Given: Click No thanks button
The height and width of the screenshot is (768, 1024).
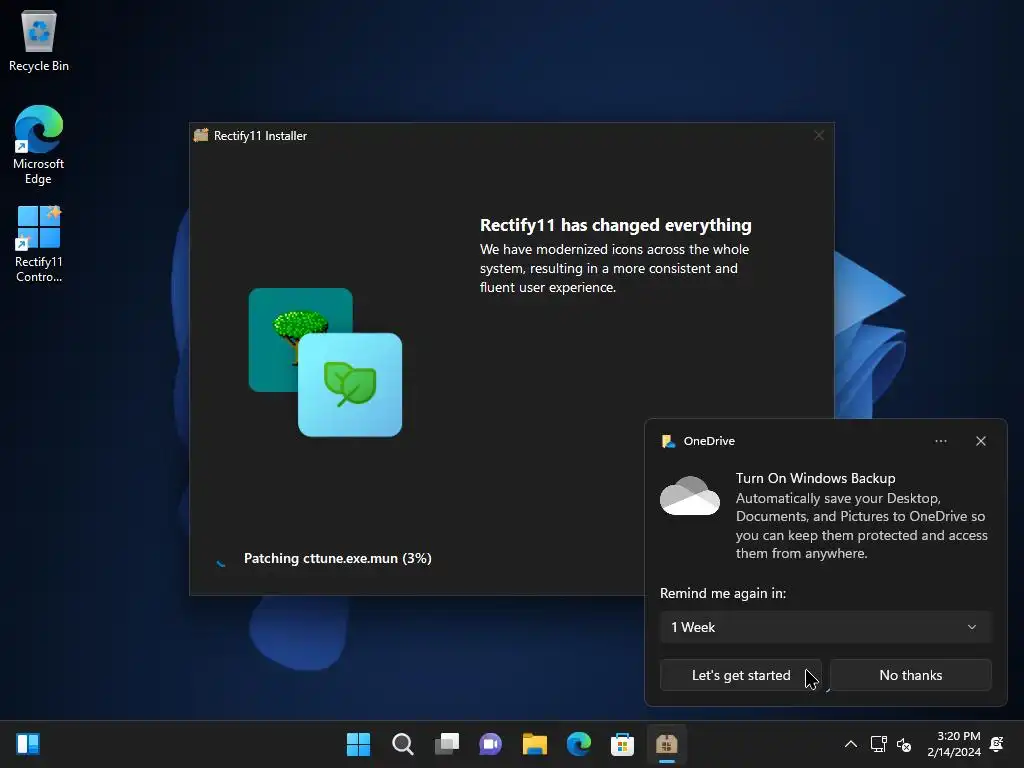Looking at the screenshot, I should tap(910, 675).
